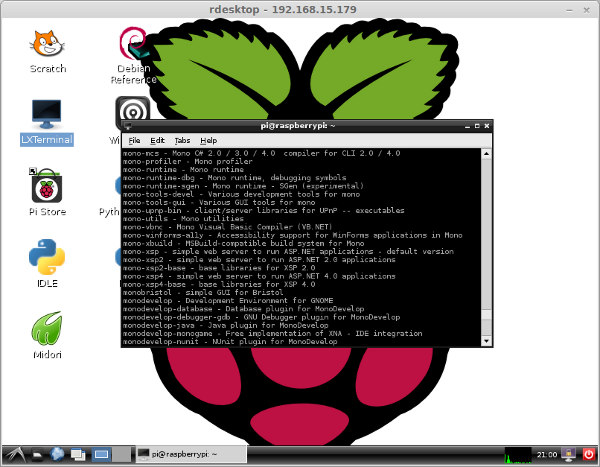The image size is (600, 467).
Task: Click the 'mono-vbnc' Visual Basic Compiler line
Action: (228, 227)
